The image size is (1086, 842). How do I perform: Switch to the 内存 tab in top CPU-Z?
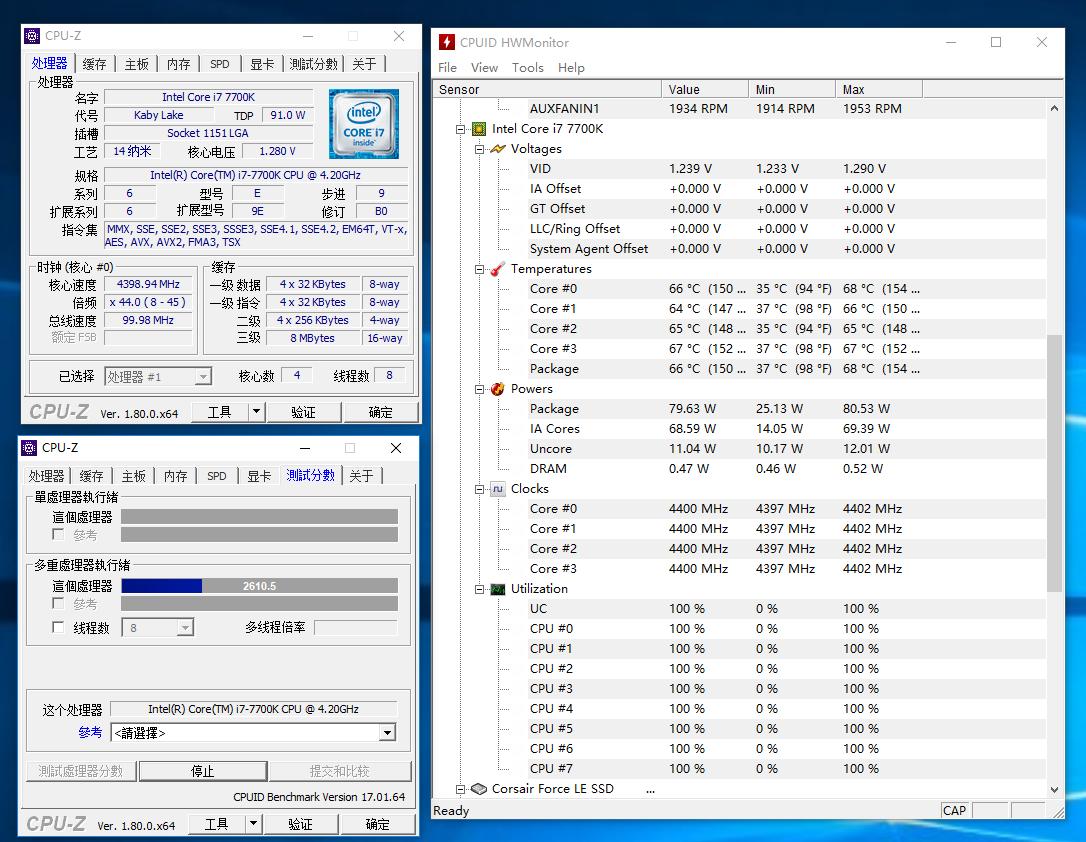tap(178, 64)
